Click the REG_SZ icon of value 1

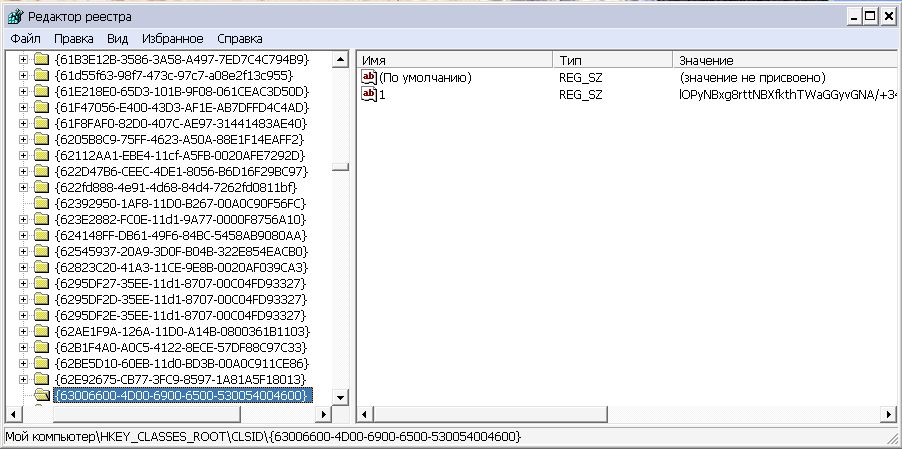point(369,94)
